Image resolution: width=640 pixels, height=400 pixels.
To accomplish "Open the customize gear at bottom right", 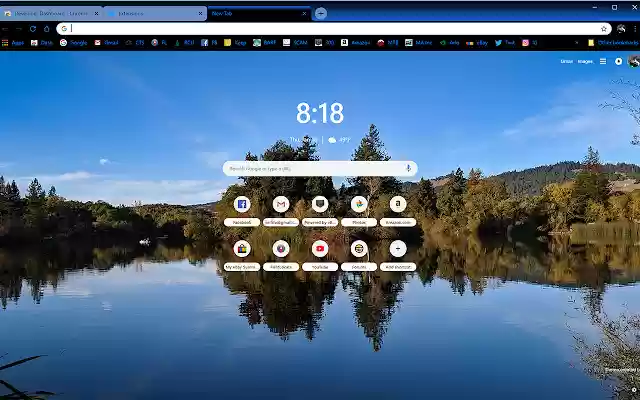I will [635, 391].
